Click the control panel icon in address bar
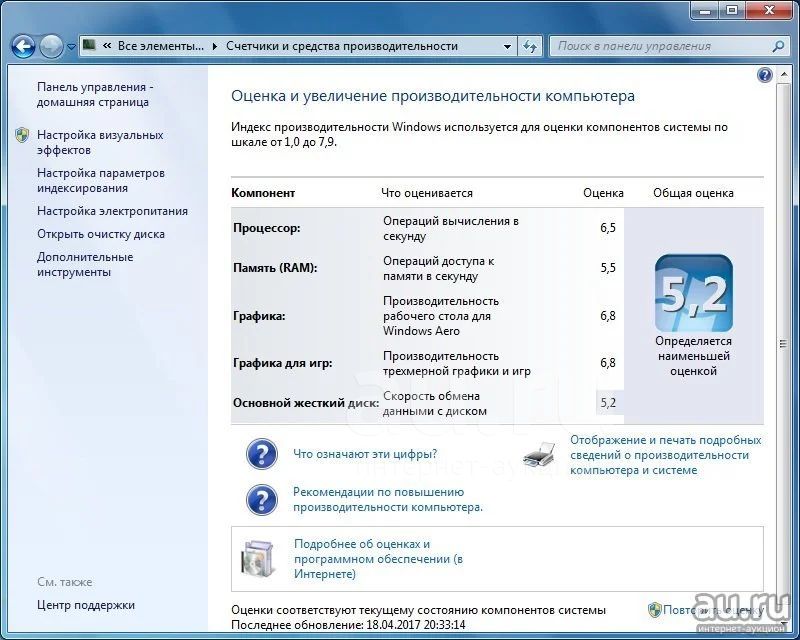The image size is (800, 640). tap(89, 45)
